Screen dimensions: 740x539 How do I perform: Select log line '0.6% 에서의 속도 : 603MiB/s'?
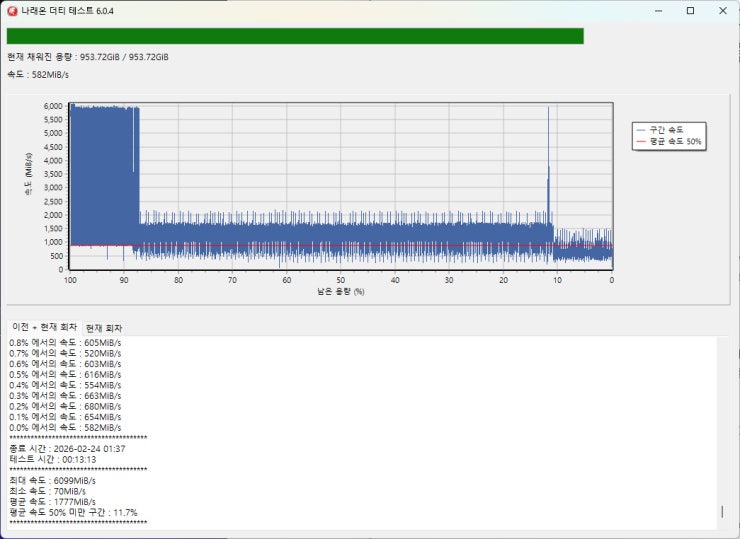pos(65,364)
